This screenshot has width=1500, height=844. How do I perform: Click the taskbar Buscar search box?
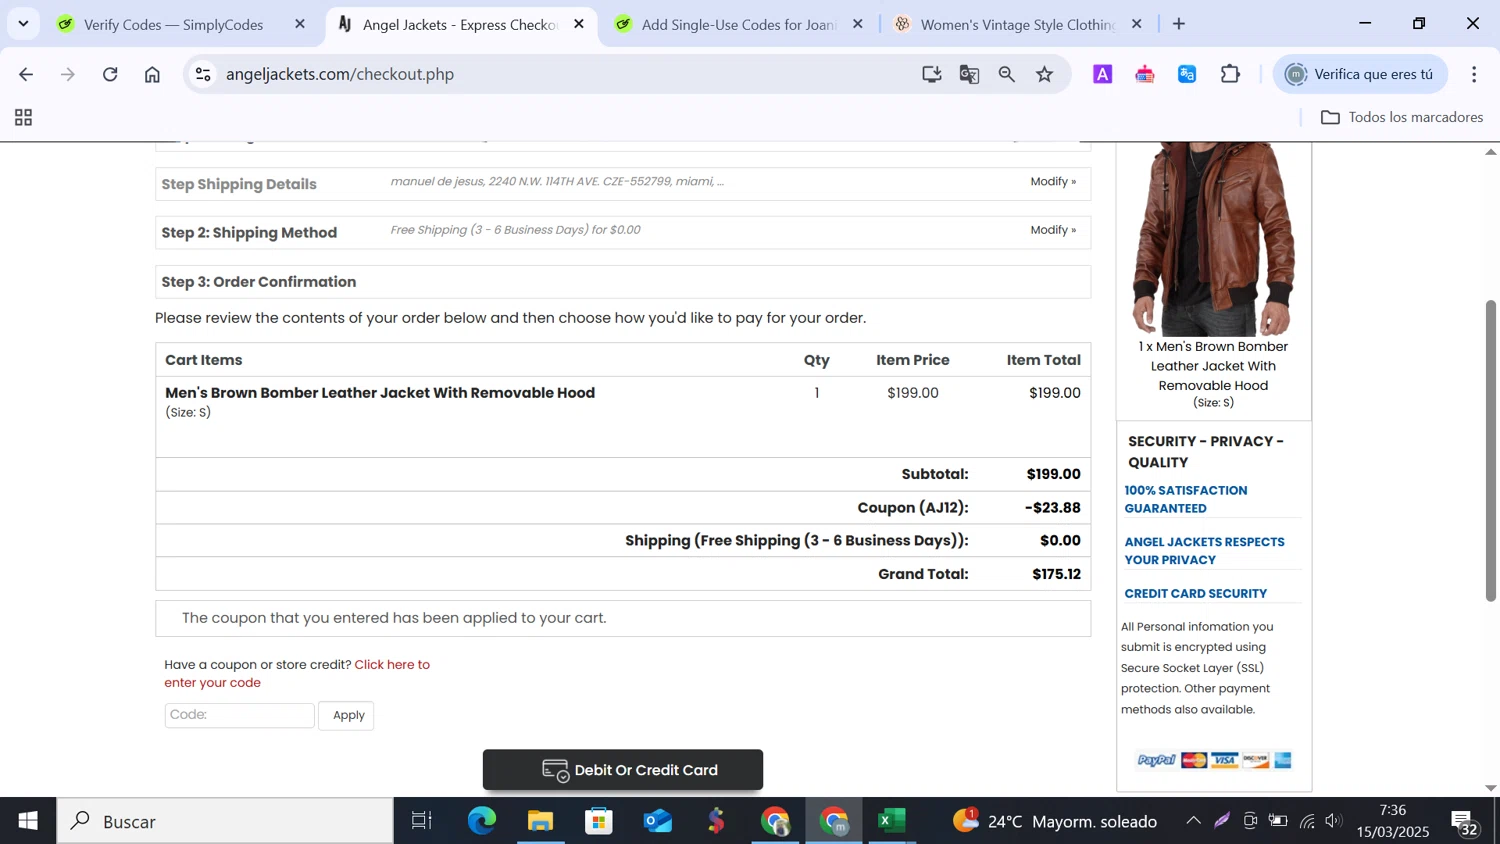pyautogui.click(x=225, y=821)
